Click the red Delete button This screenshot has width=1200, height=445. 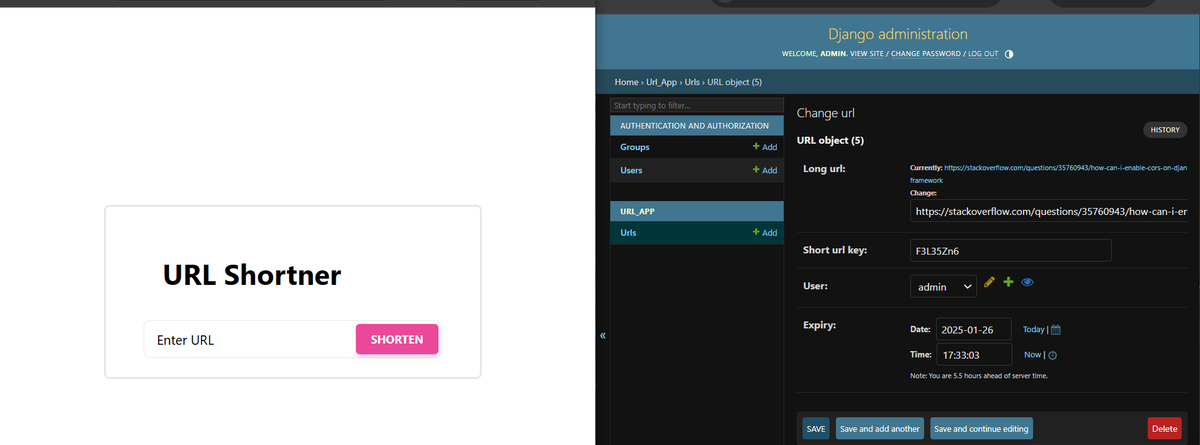[1165, 428]
